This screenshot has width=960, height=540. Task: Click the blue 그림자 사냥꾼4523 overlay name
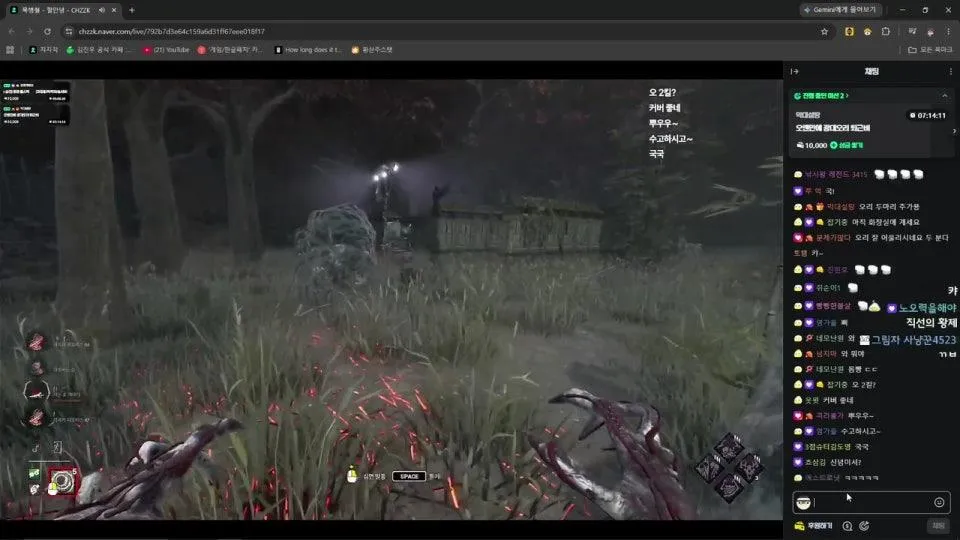pos(913,340)
